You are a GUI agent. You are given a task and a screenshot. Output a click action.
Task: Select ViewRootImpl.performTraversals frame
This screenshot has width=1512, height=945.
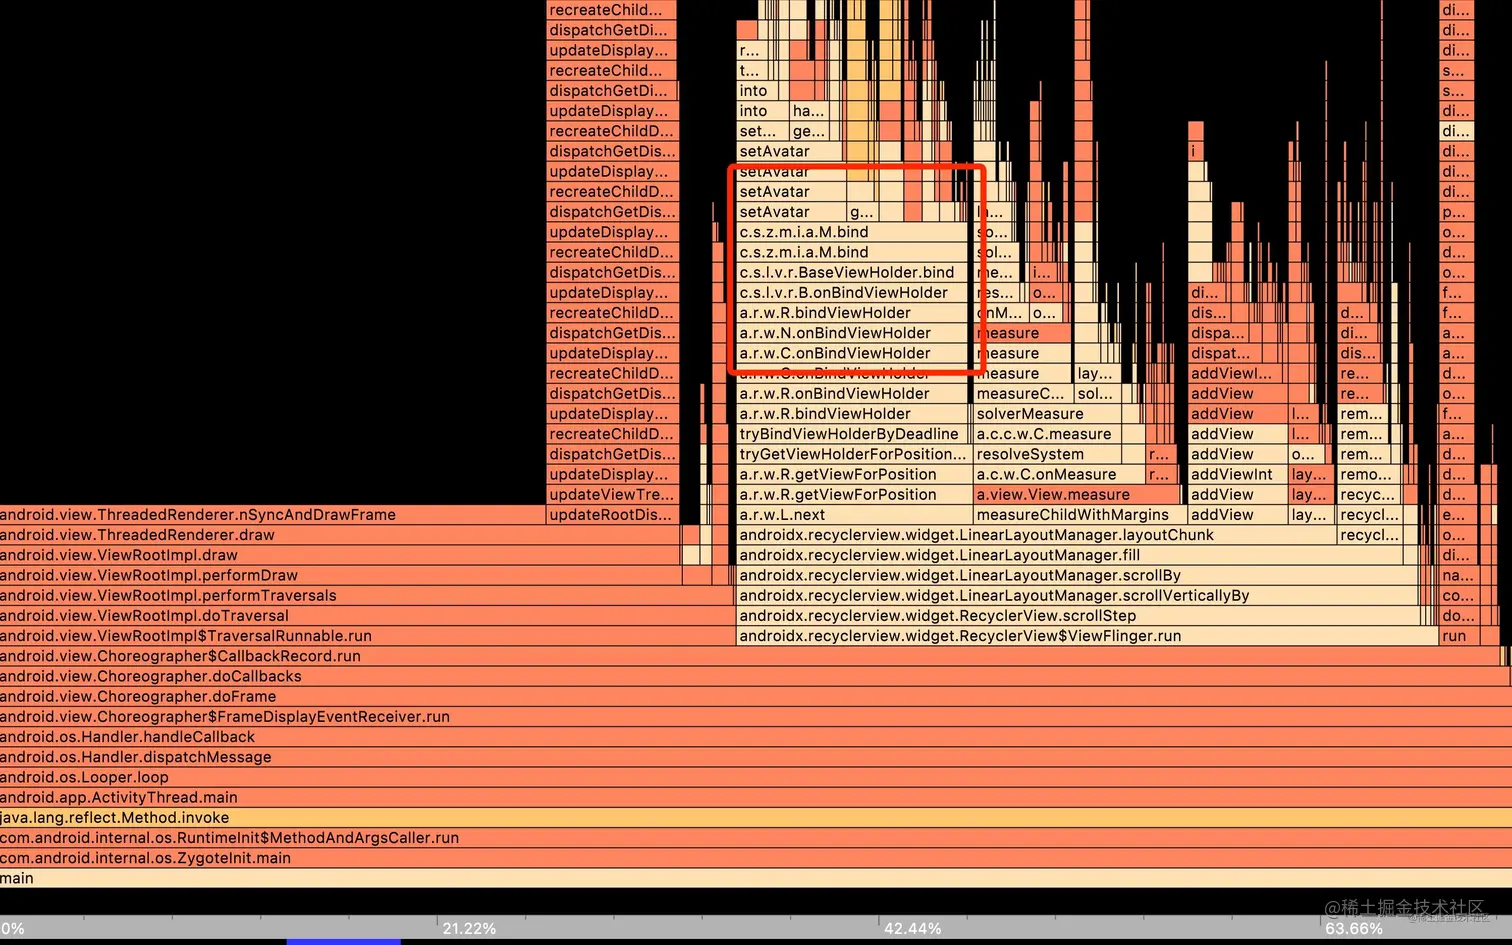(x=367, y=595)
